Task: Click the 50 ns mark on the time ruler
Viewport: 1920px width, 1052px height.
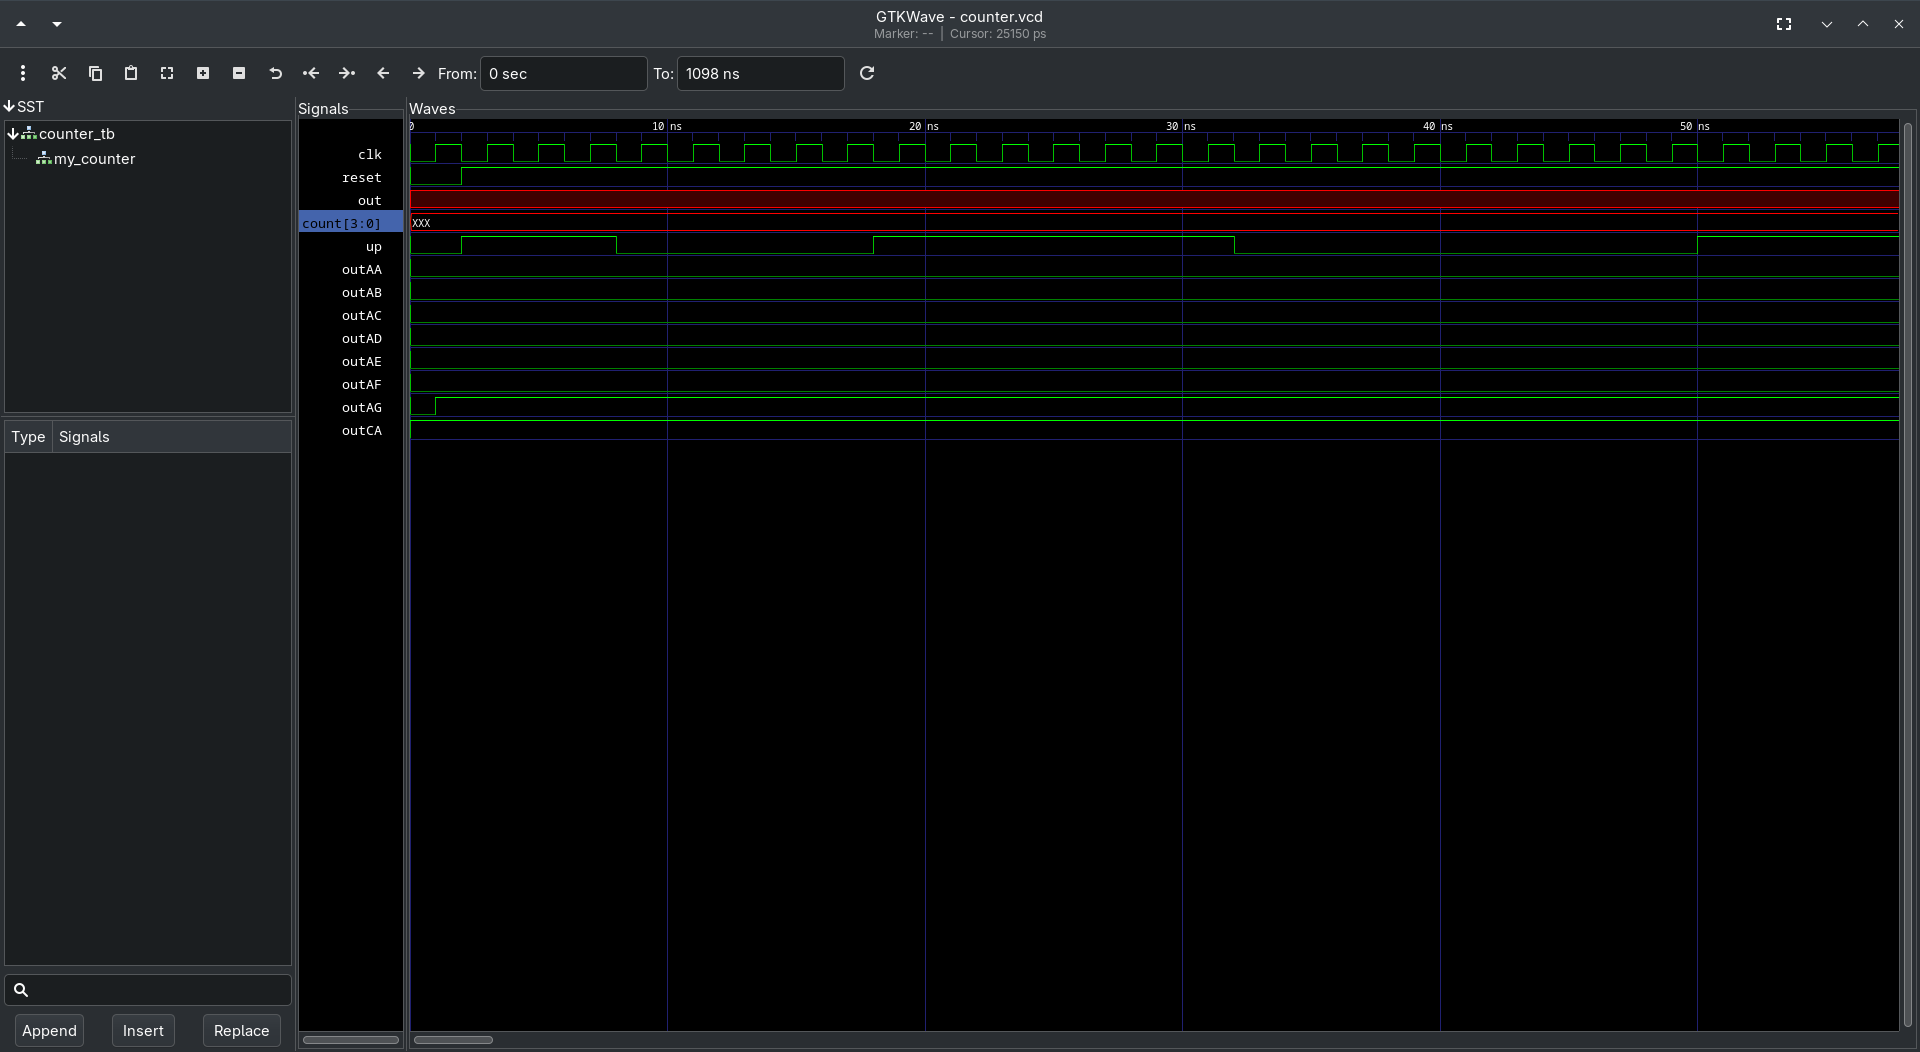Action: pyautogui.click(x=1695, y=126)
